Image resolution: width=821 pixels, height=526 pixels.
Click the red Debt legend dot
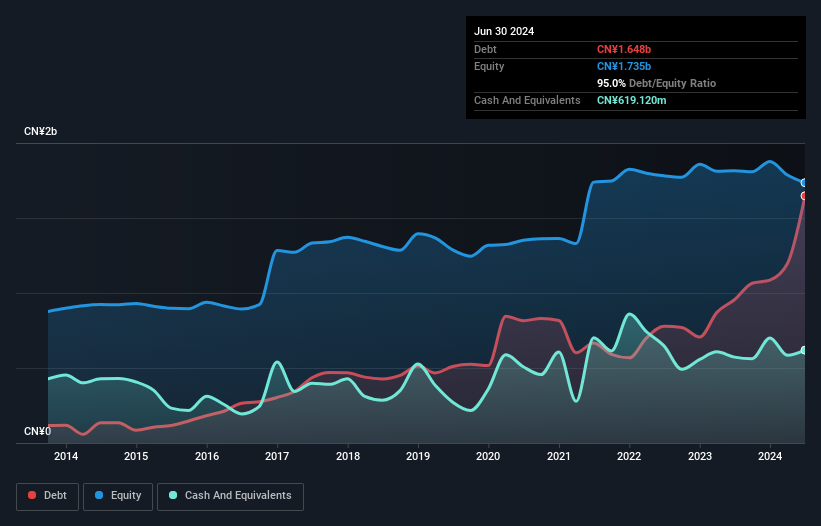tap(32, 495)
